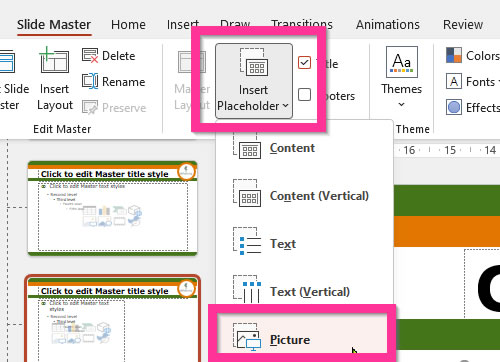Click the Insert Placeholder grid icon

[254, 62]
